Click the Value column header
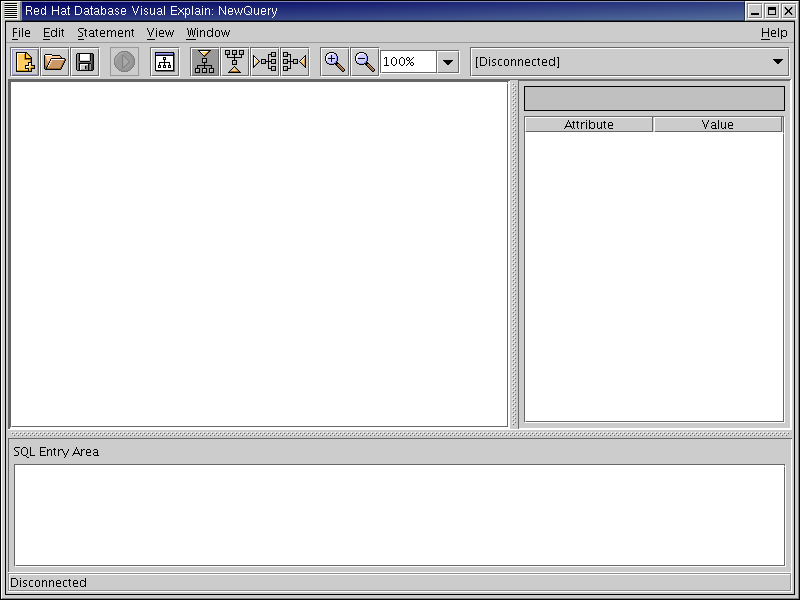Image resolution: width=800 pixels, height=600 pixels. tap(718, 124)
